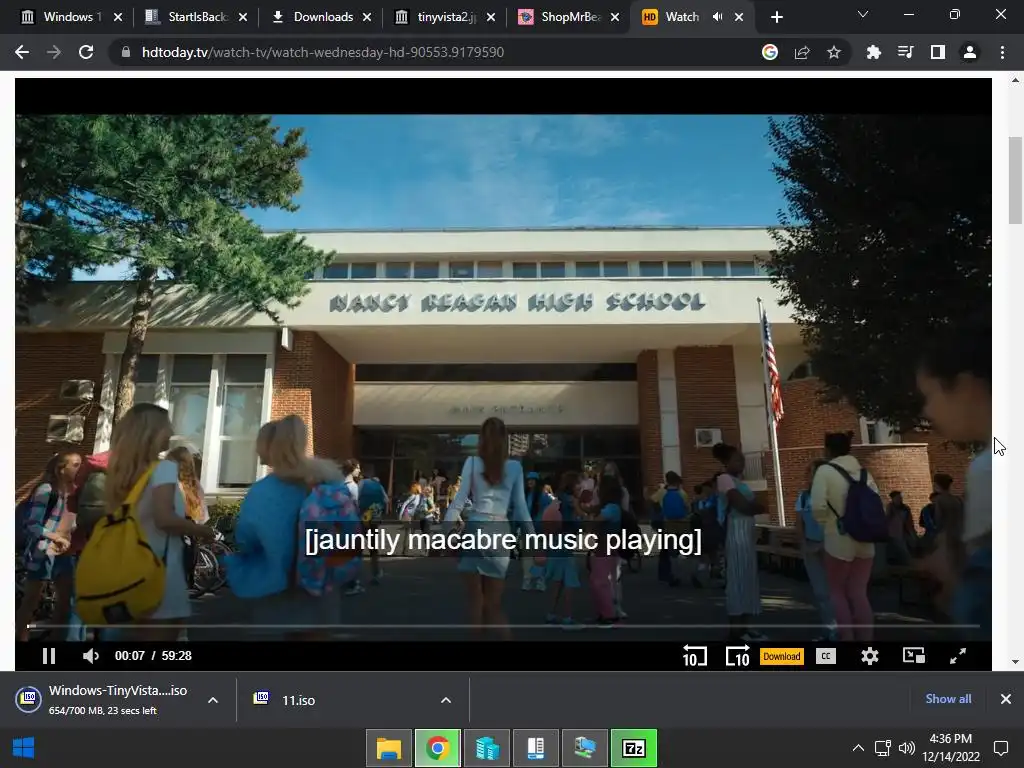The width and height of the screenshot is (1024, 768).
Task: Click the 00:07 / 59:28 time display
Action: click(x=153, y=656)
